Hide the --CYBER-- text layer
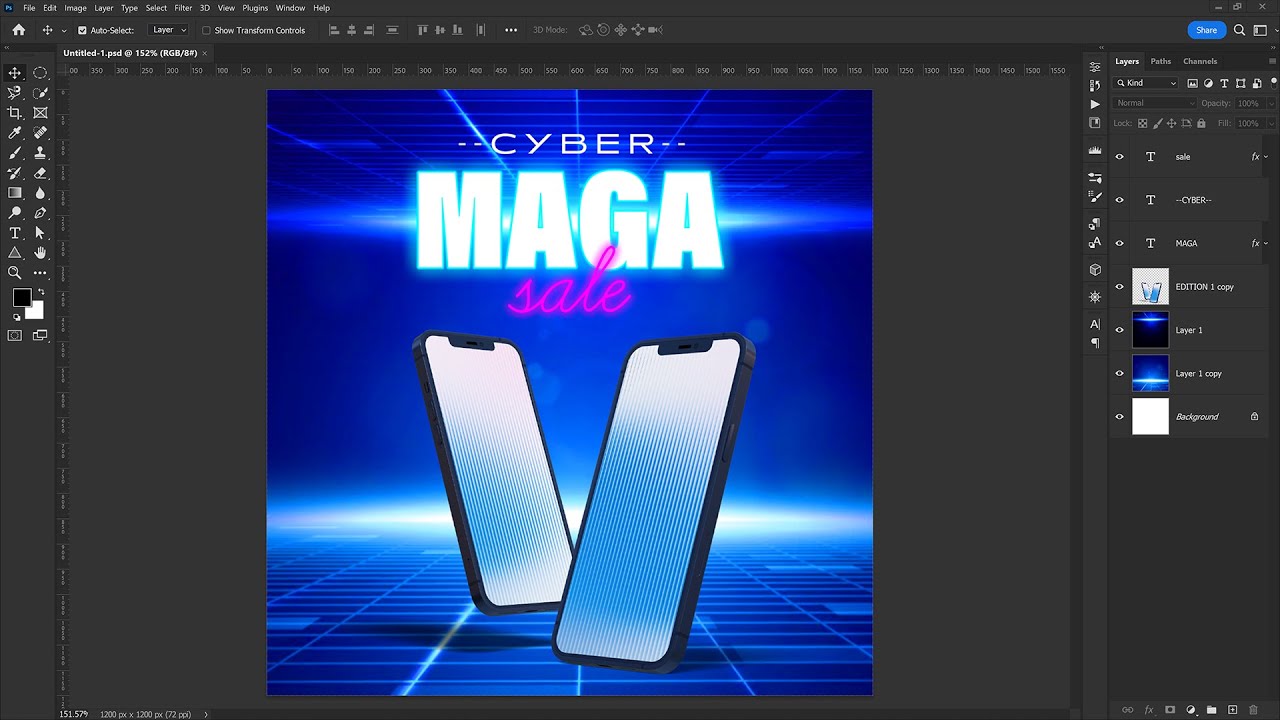This screenshot has width=1280, height=720. point(1119,200)
